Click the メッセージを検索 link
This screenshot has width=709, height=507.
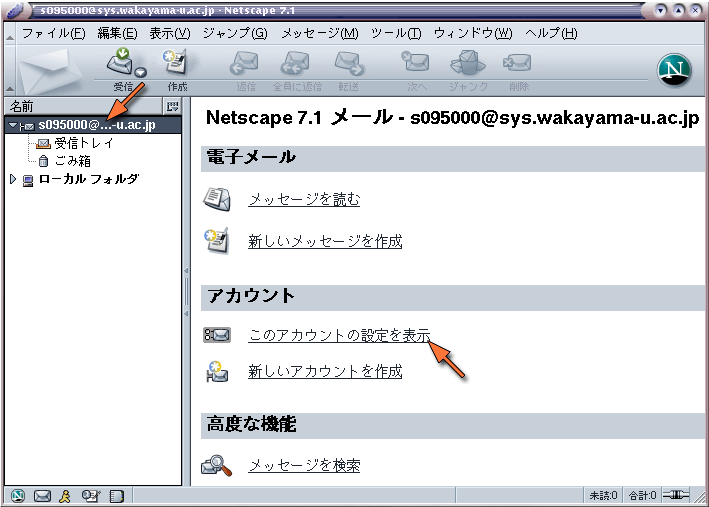coord(304,465)
